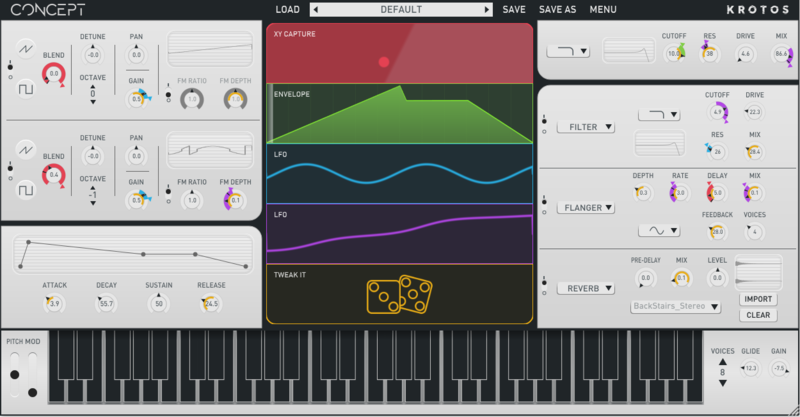This screenshot has width=800, height=417.
Task: Click SAVE AS in the top bar
Action: pyautogui.click(x=557, y=9)
